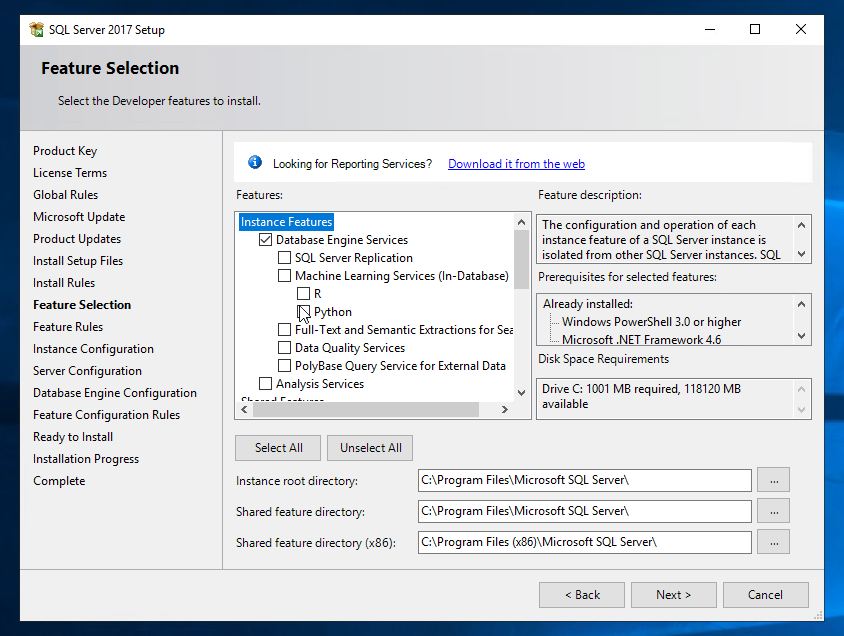Screen dimensions: 844x636
Task: Click the Select All button
Action: click(278, 448)
